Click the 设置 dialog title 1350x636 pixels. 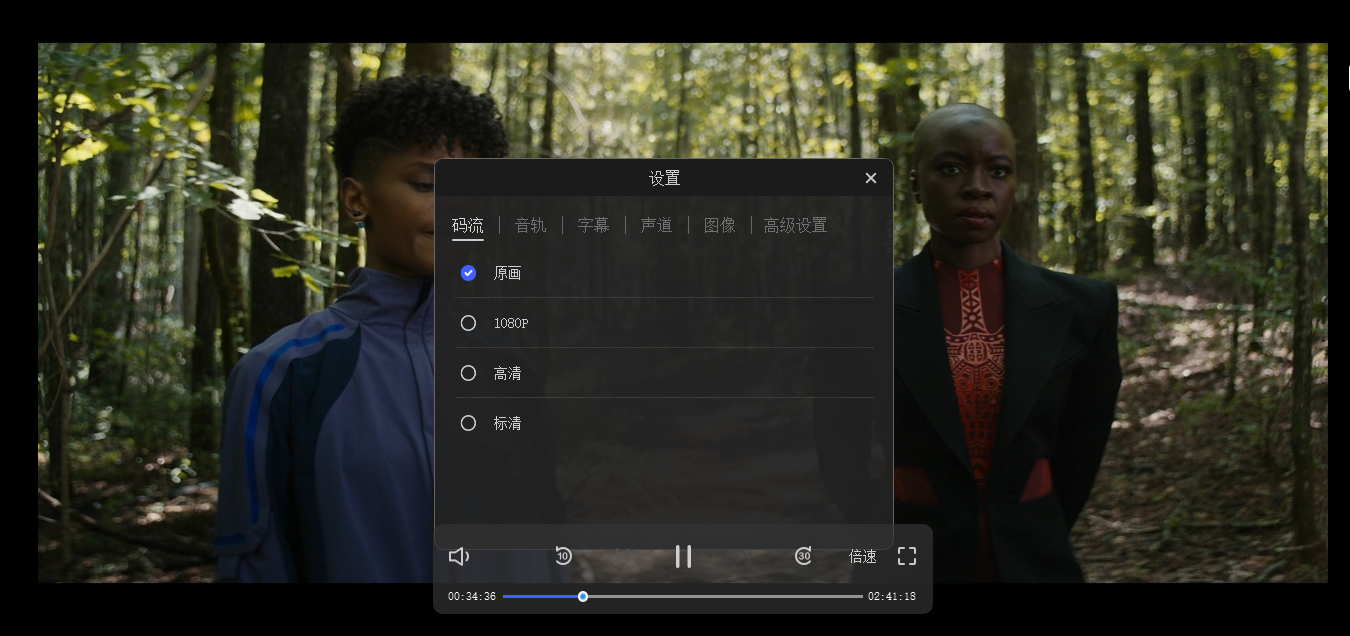pyautogui.click(x=664, y=178)
